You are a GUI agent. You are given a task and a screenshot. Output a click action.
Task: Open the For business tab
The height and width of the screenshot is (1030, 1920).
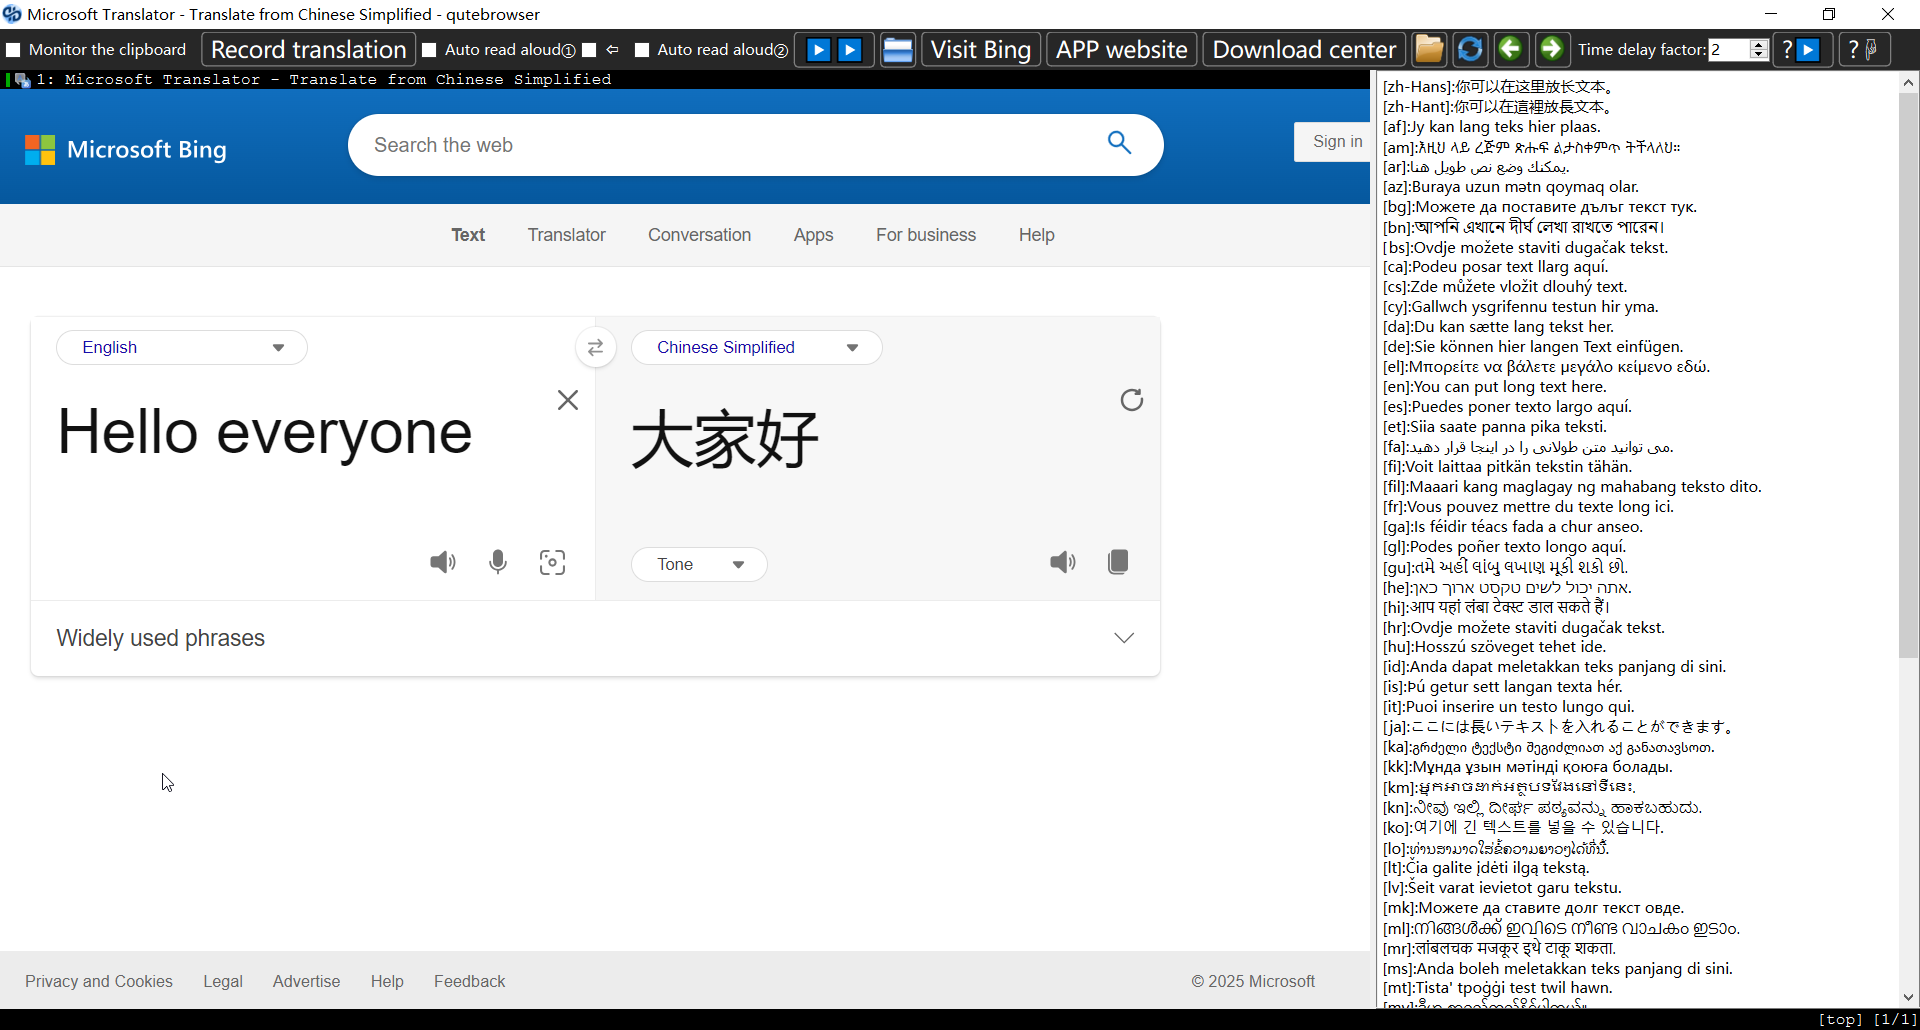click(925, 235)
